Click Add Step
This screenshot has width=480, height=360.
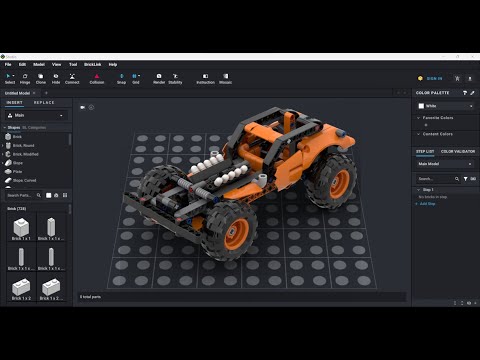click(x=425, y=204)
